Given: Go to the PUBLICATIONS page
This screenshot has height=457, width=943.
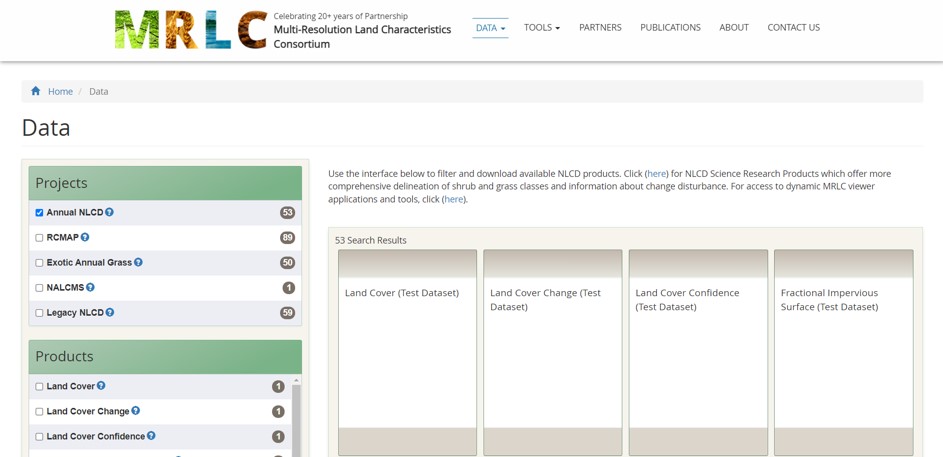Looking at the screenshot, I should click(670, 28).
